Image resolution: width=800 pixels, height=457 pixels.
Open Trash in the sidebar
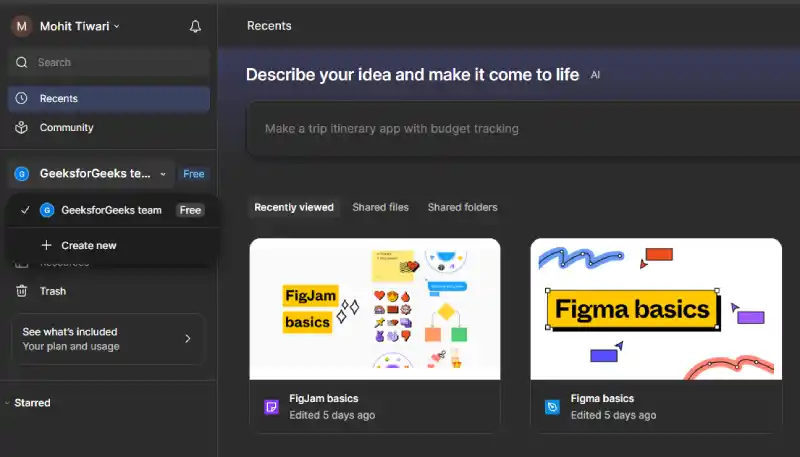click(109, 291)
